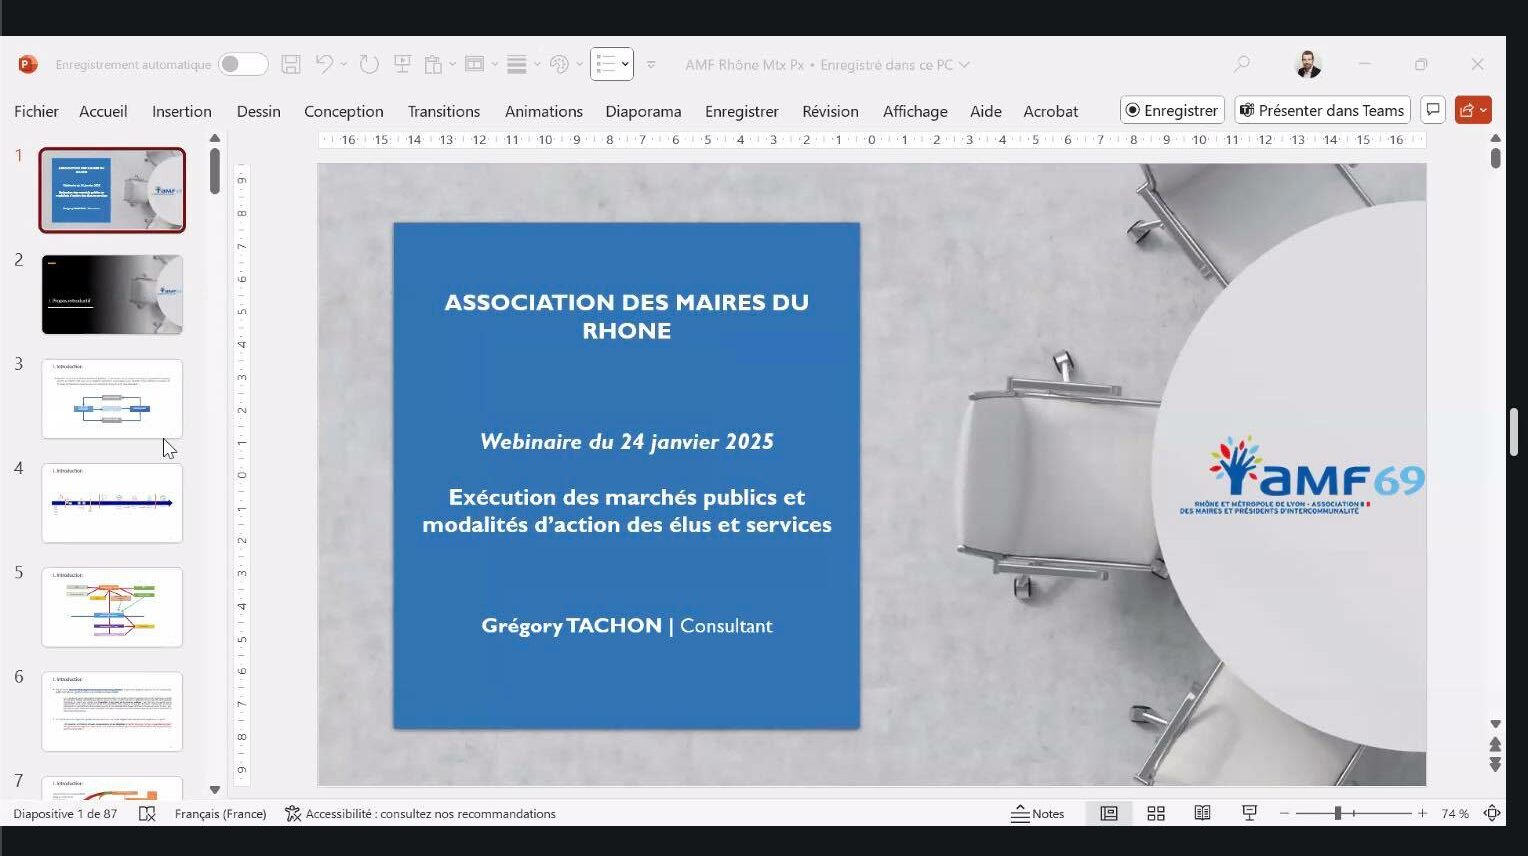Screen dimensions: 1528x856
Task: Click the Undo arrow icon
Action: pyautogui.click(x=324, y=65)
